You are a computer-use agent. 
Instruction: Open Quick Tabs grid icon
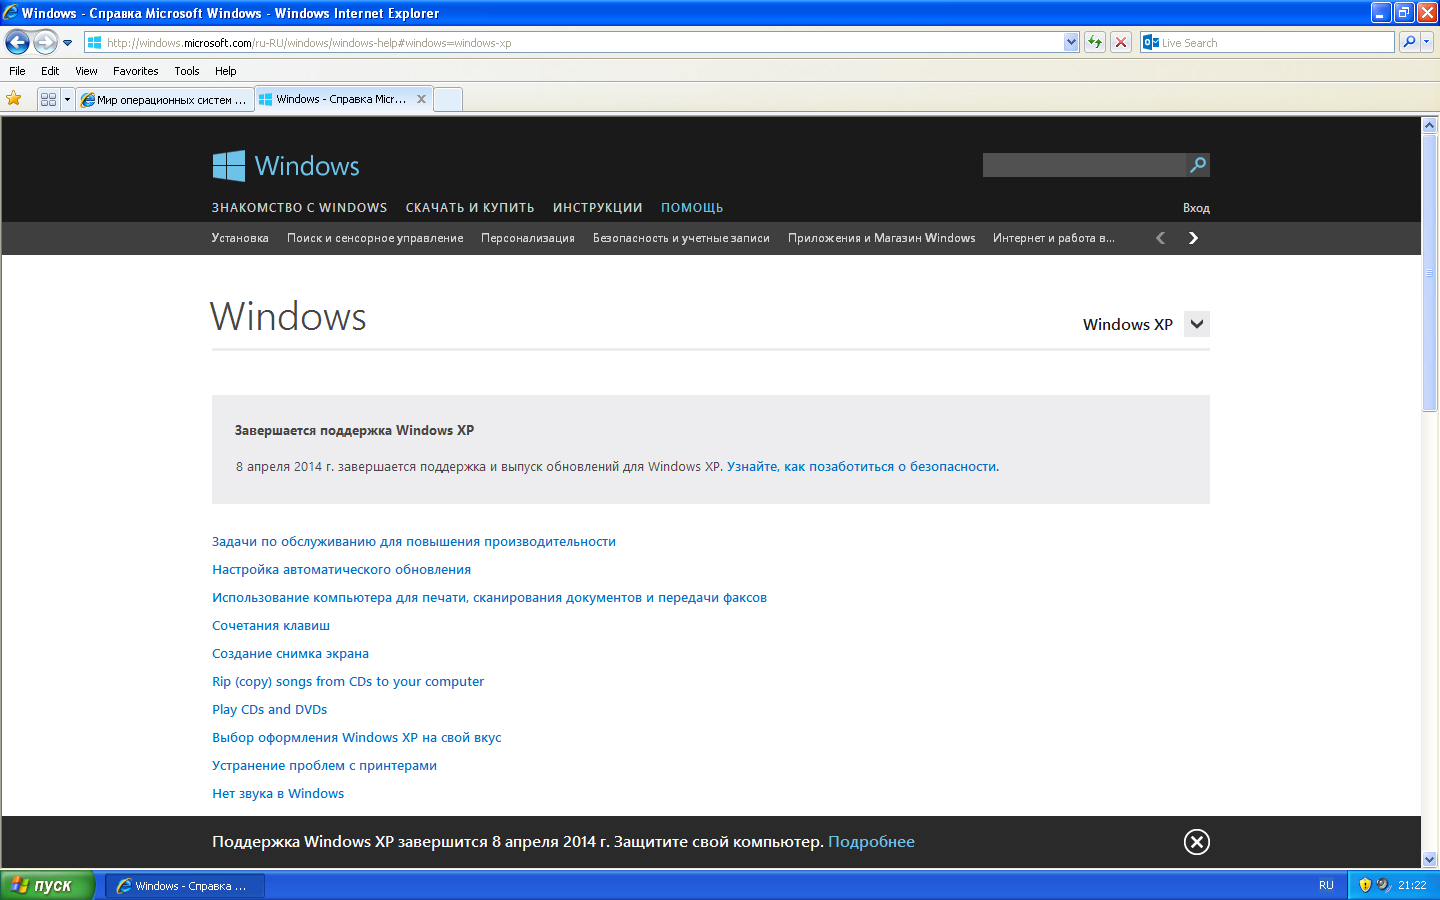tap(48, 99)
